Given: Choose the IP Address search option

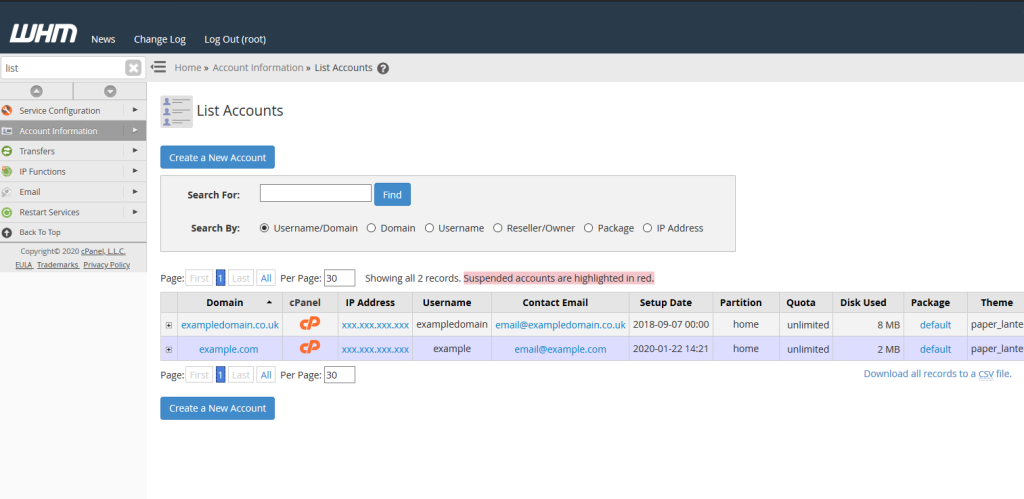Looking at the screenshot, I should 647,228.
